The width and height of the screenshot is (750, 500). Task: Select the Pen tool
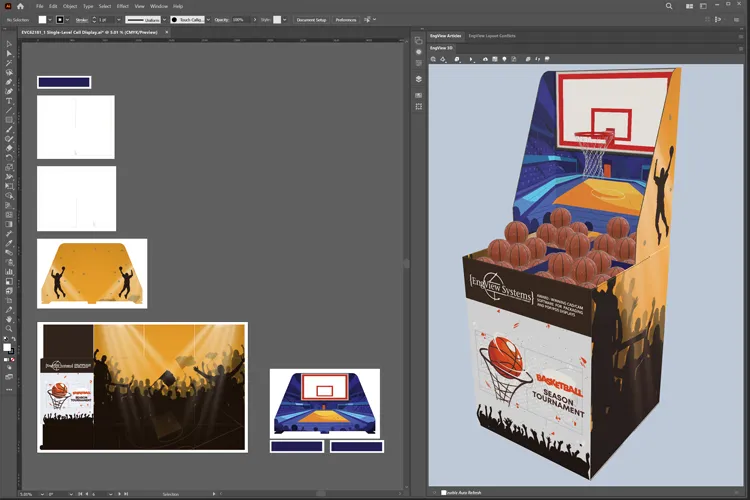[x=9, y=82]
